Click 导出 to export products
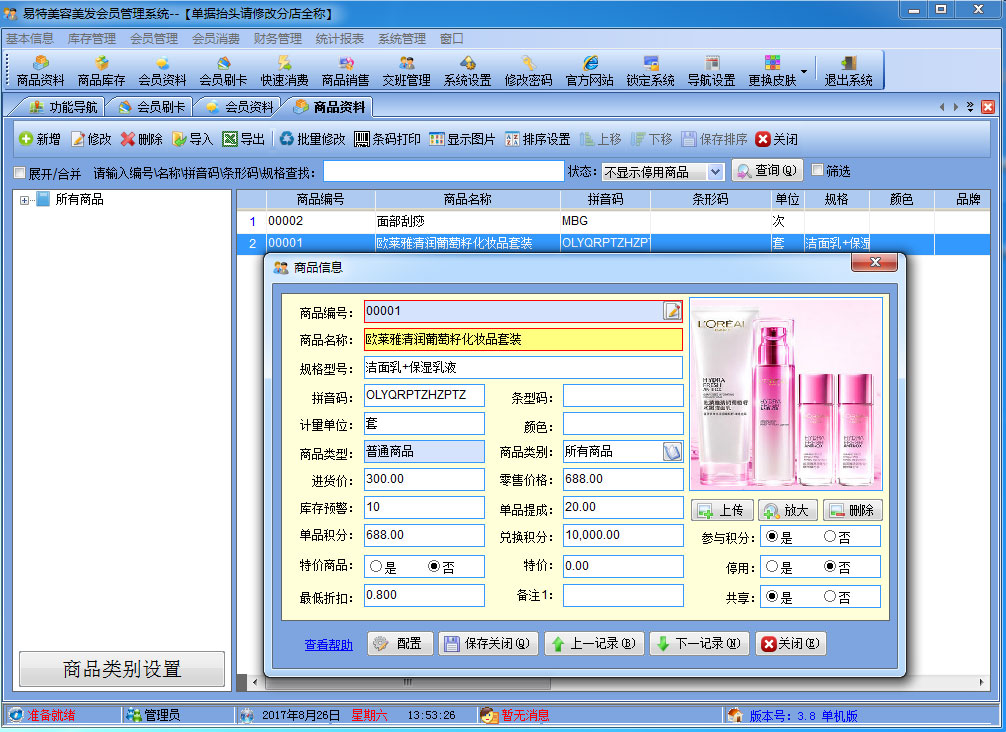1006x732 pixels. pyautogui.click(x=243, y=139)
